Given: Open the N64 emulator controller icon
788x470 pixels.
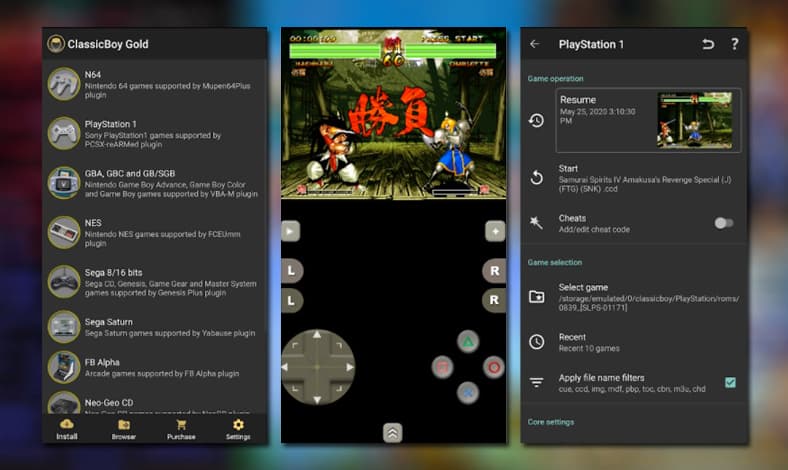Looking at the screenshot, I should point(64,84).
